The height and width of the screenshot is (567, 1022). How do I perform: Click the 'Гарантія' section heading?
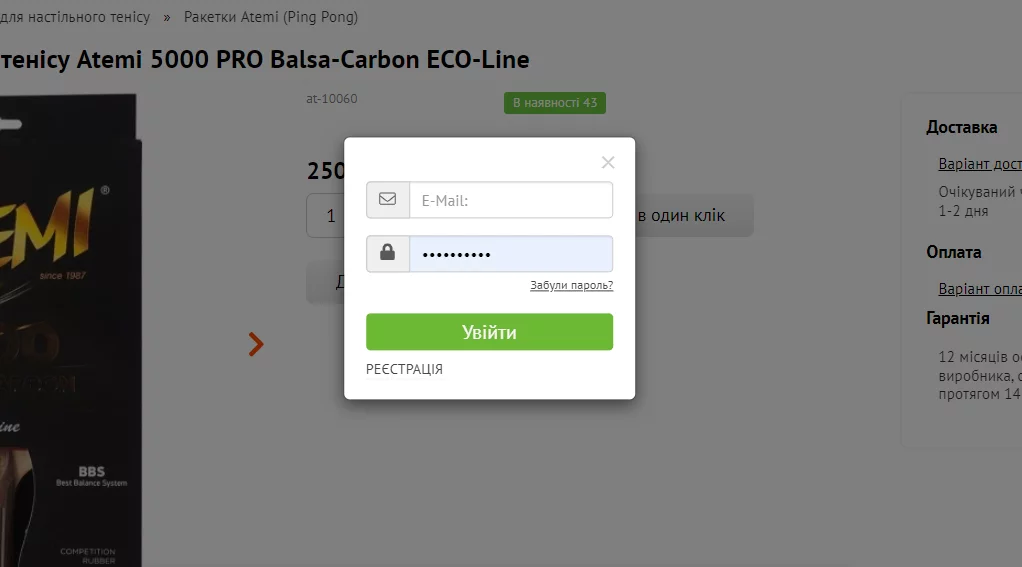point(957,318)
